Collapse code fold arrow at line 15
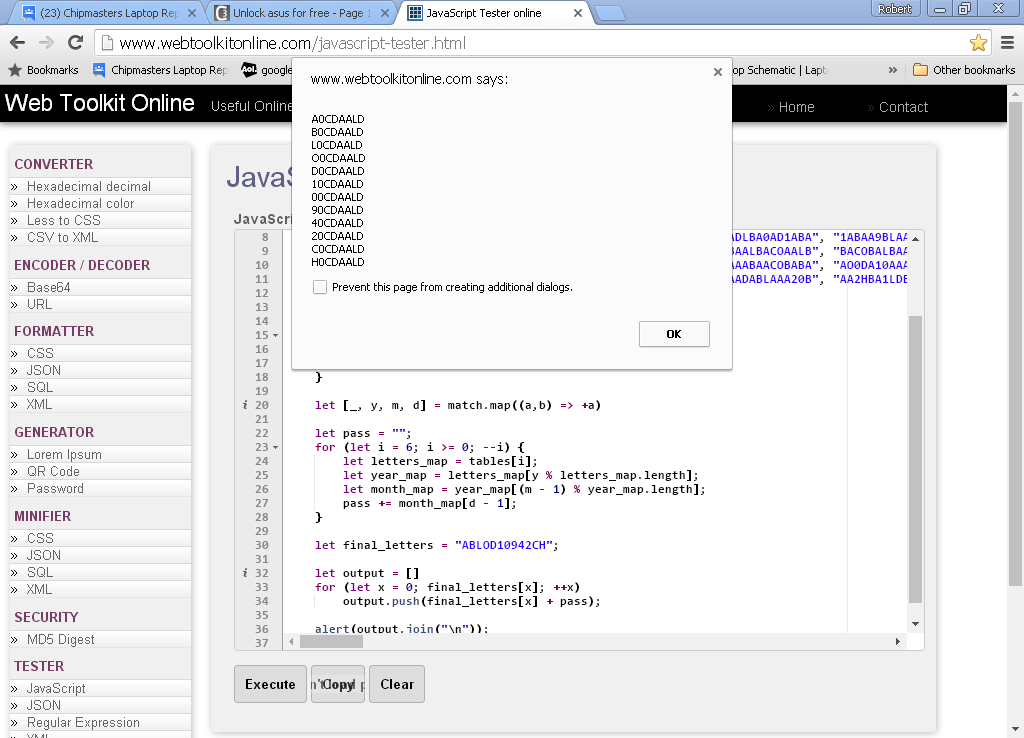Viewport: 1024px width, 738px height. 275,336
